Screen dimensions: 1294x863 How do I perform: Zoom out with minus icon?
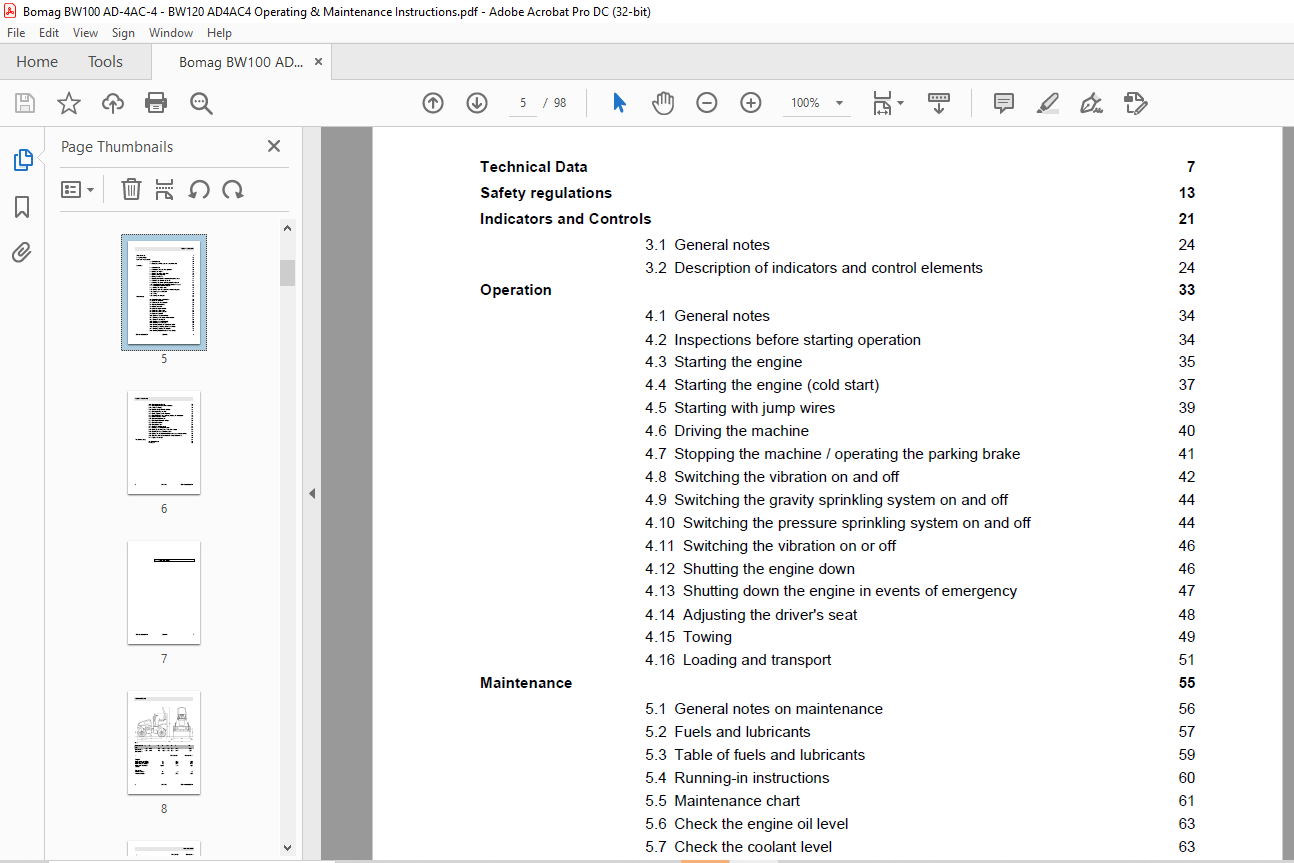coord(707,103)
